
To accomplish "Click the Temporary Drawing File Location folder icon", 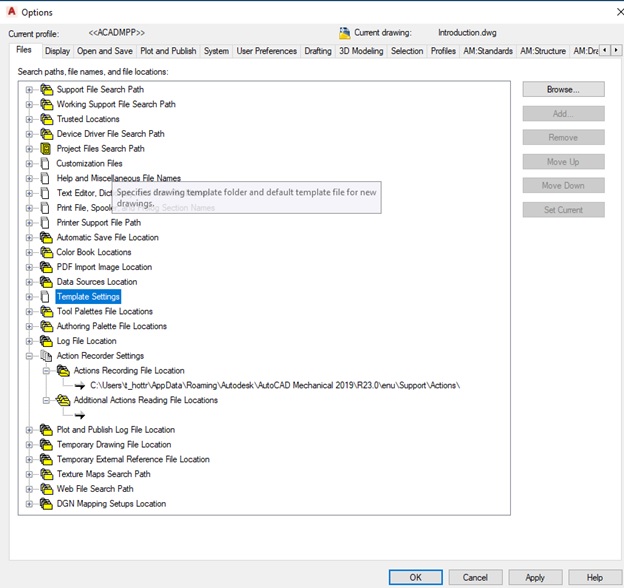I will [x=47, y=445].
